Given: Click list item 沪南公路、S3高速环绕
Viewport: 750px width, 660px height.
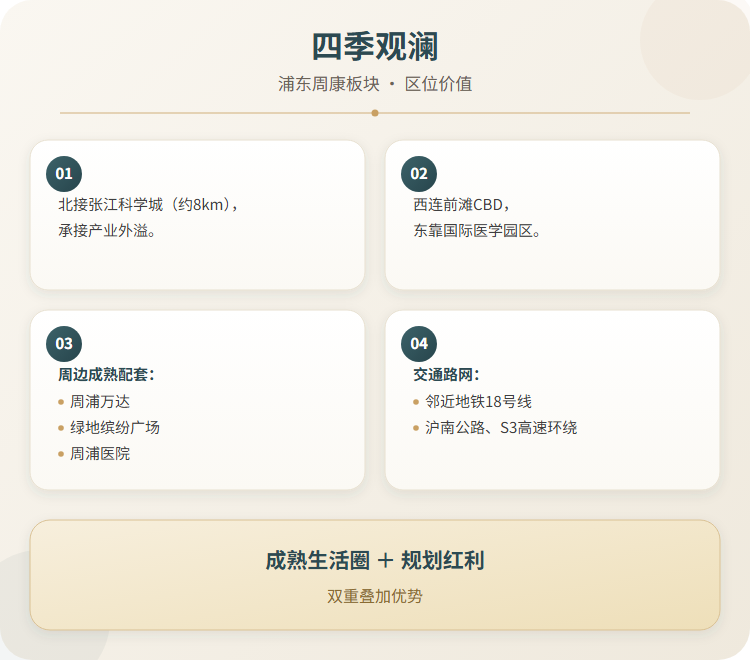Looking at the screenshot, I should 501,427.
